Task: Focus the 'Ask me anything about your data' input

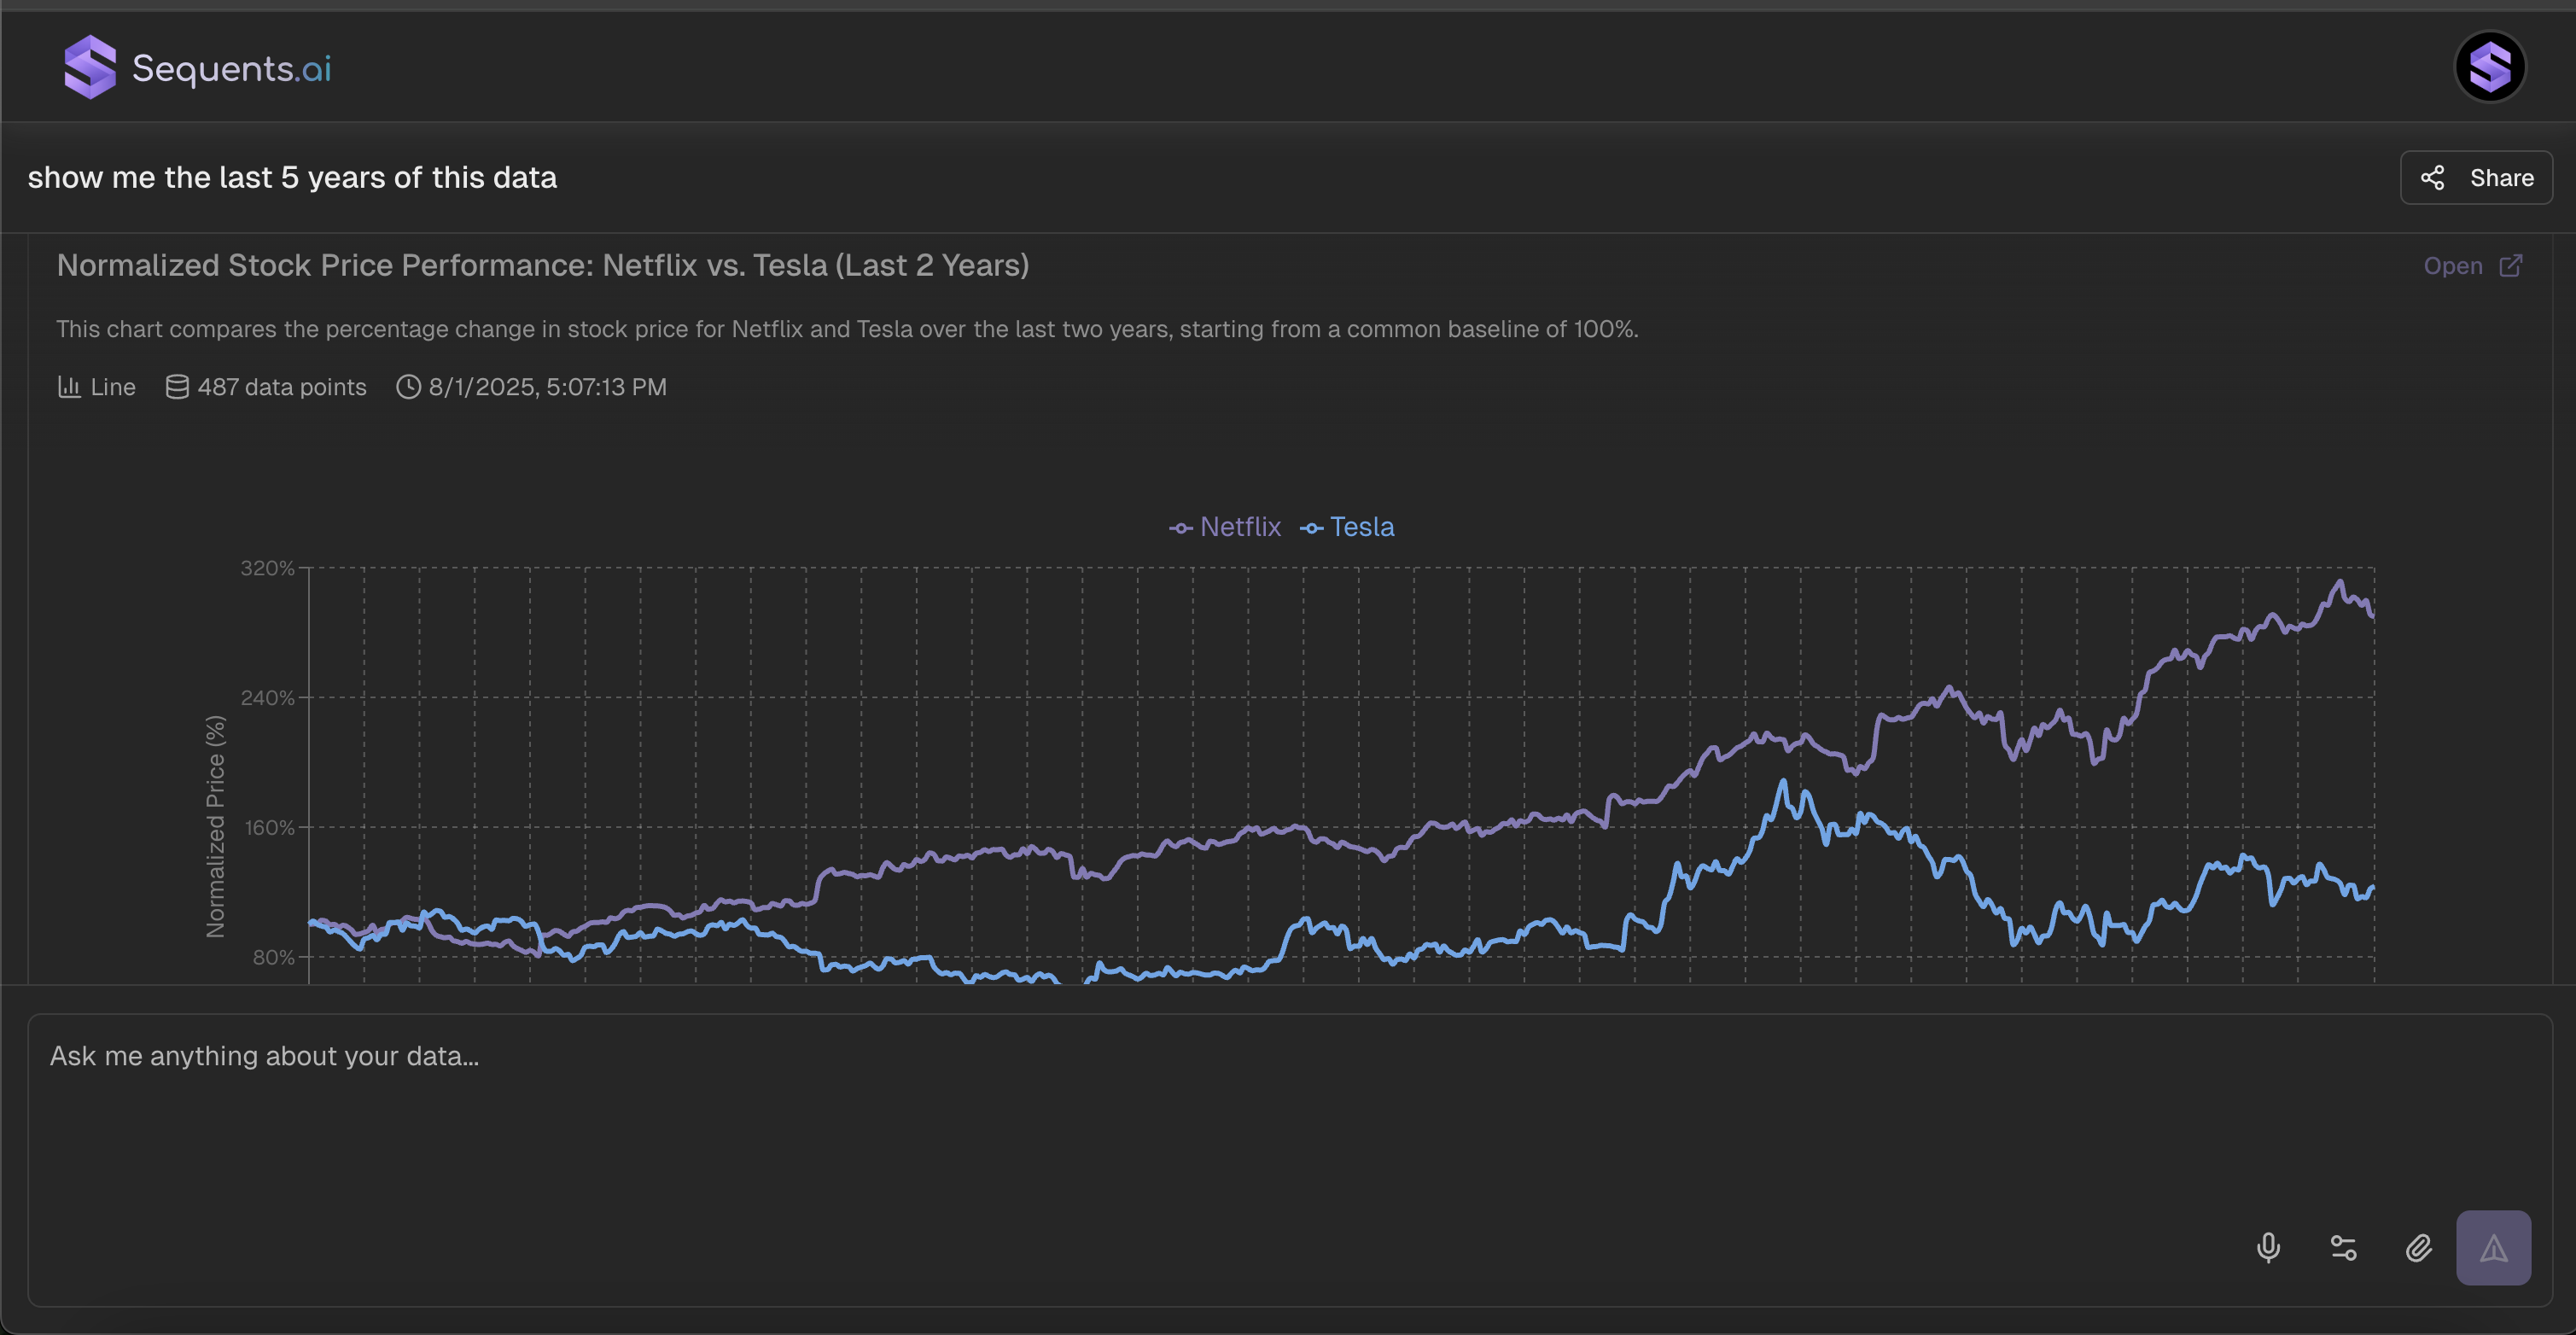Action: 1290,1160
